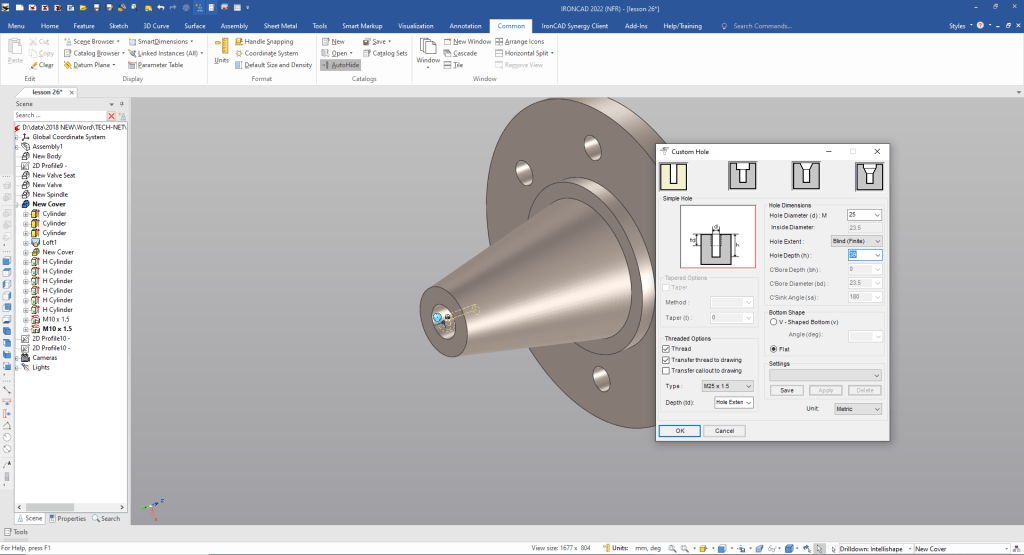Click Save in the Settings section
Image resolution: width=1024 pixels, height=555 pixels.
coord(787,390)
